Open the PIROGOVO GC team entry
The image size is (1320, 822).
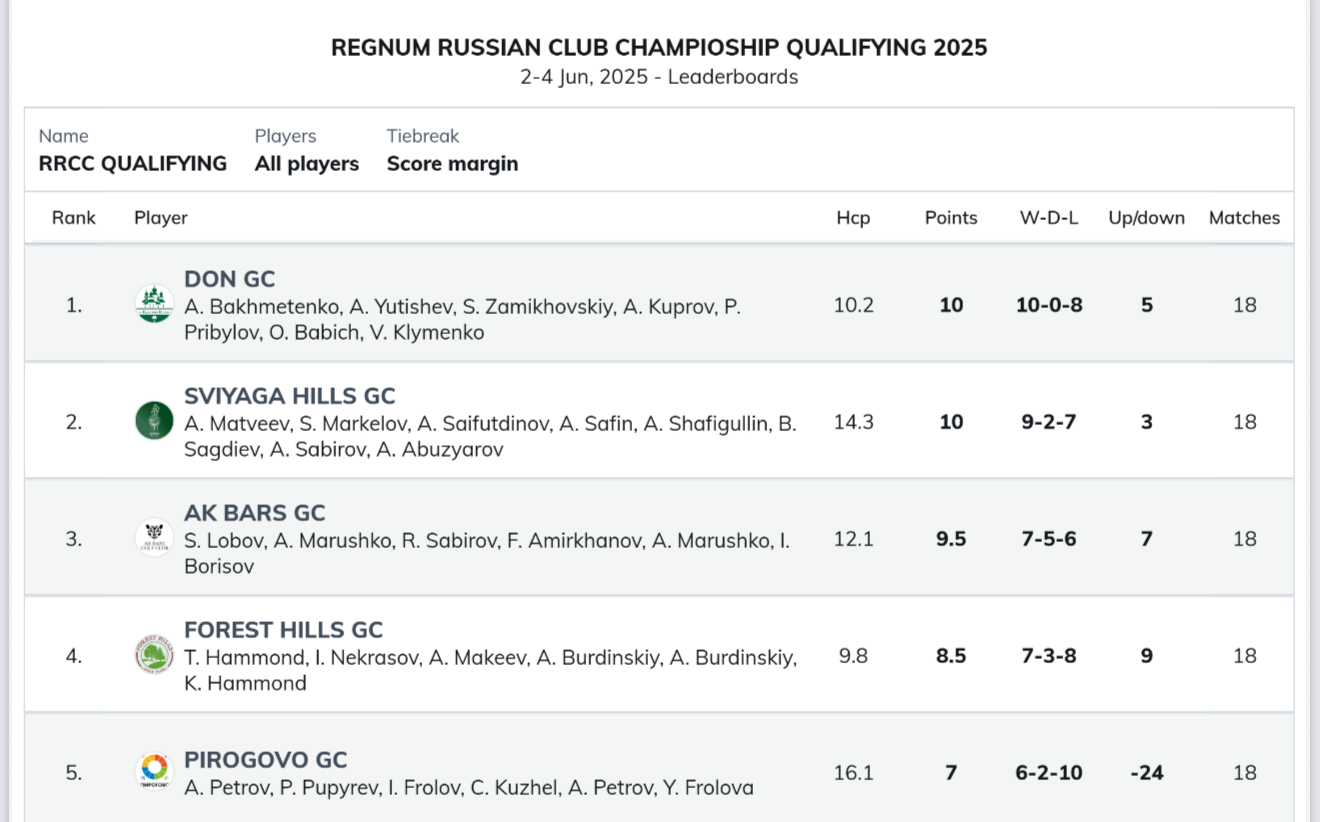point(266,760)
